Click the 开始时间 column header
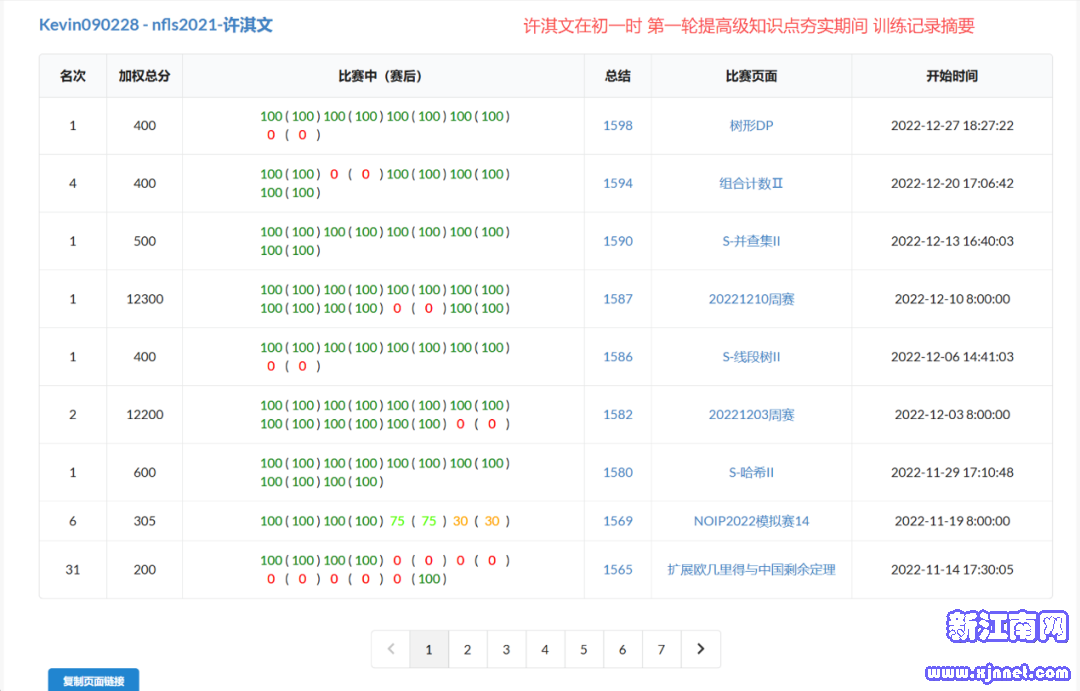 click(951, 76)
